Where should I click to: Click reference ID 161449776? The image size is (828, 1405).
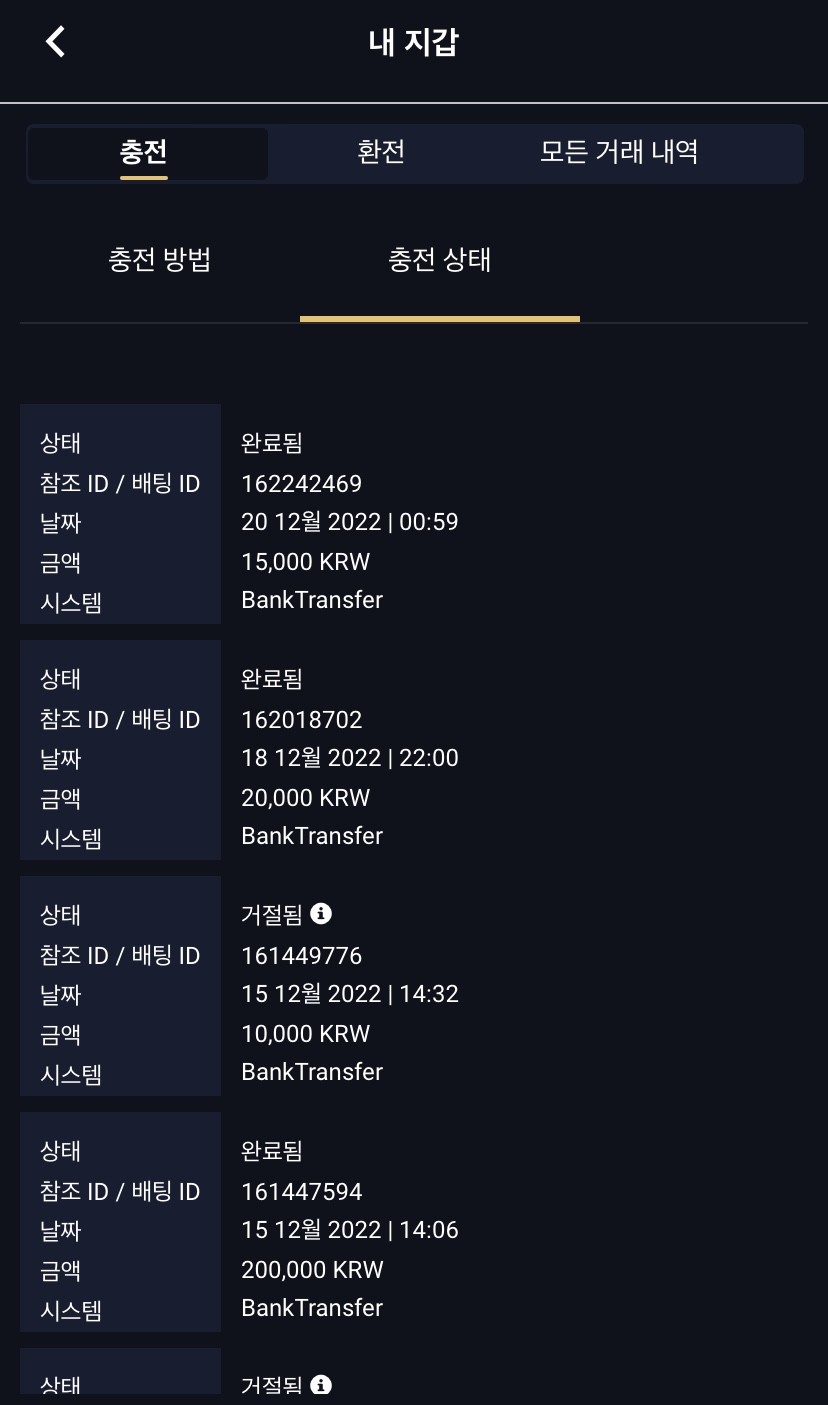tap(302, 956)
